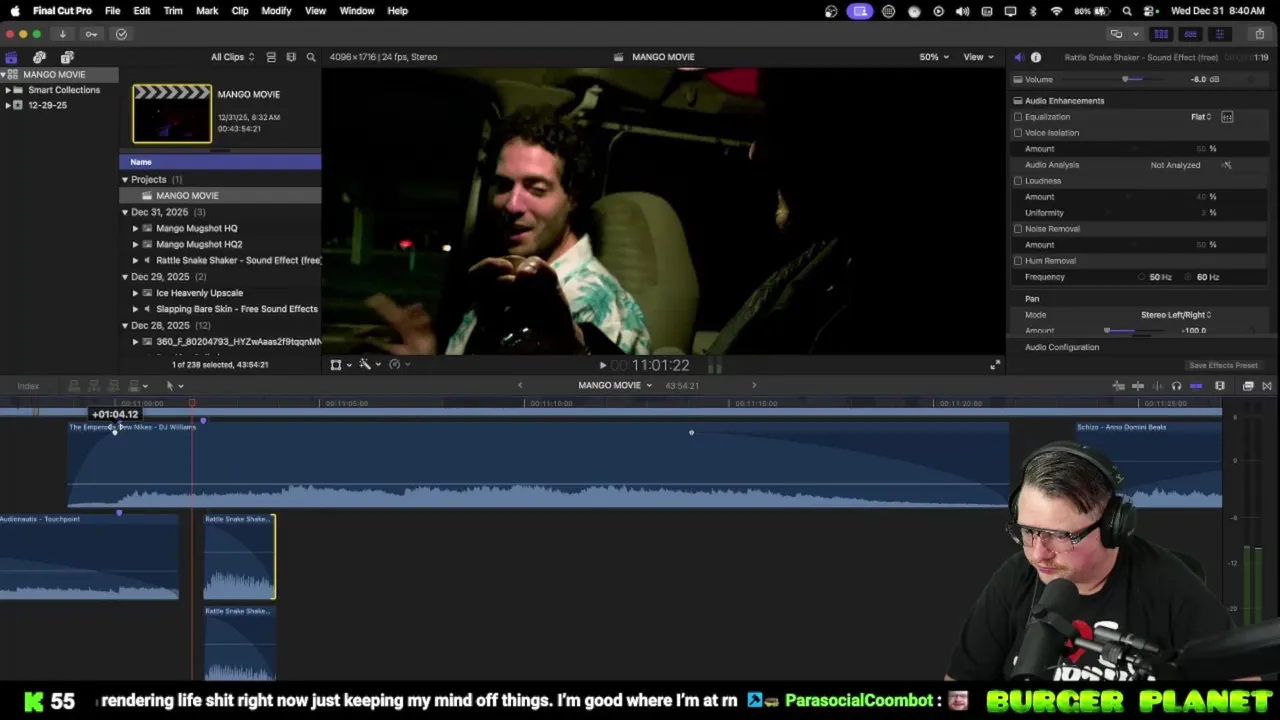Open the Modify menu

[276, 11]
